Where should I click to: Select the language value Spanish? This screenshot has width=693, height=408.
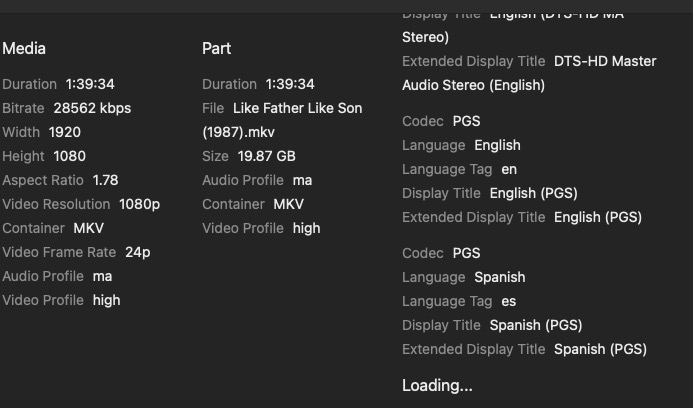tap(500, 277)
